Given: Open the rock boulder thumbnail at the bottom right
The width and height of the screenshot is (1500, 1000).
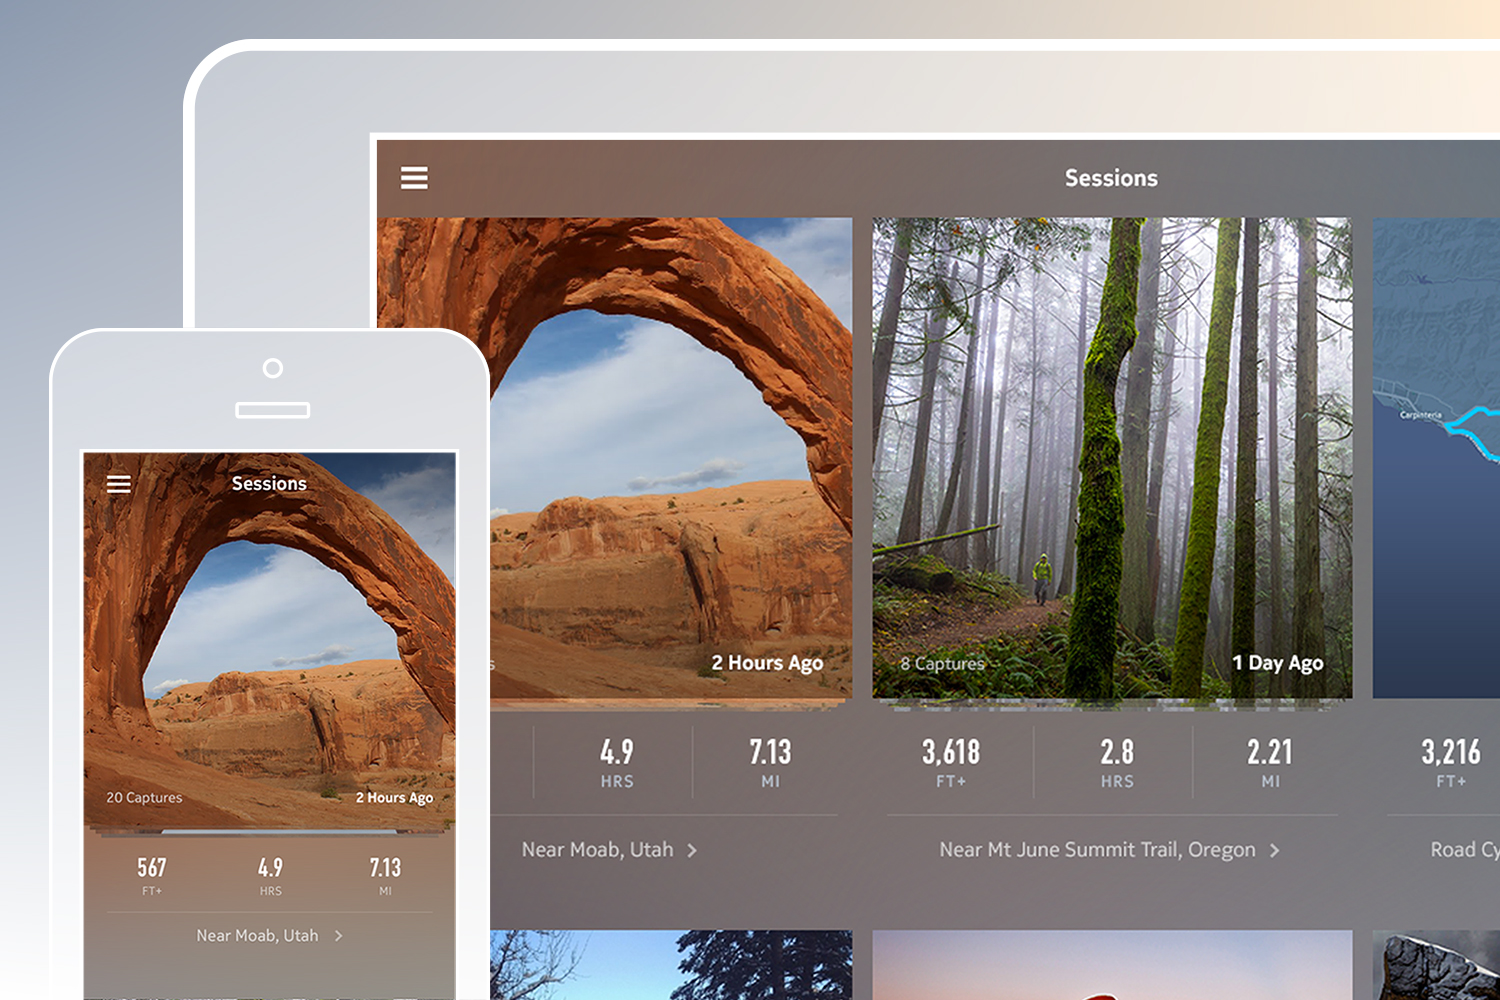Looking at the screenshot, I should tap(1436, 965).
